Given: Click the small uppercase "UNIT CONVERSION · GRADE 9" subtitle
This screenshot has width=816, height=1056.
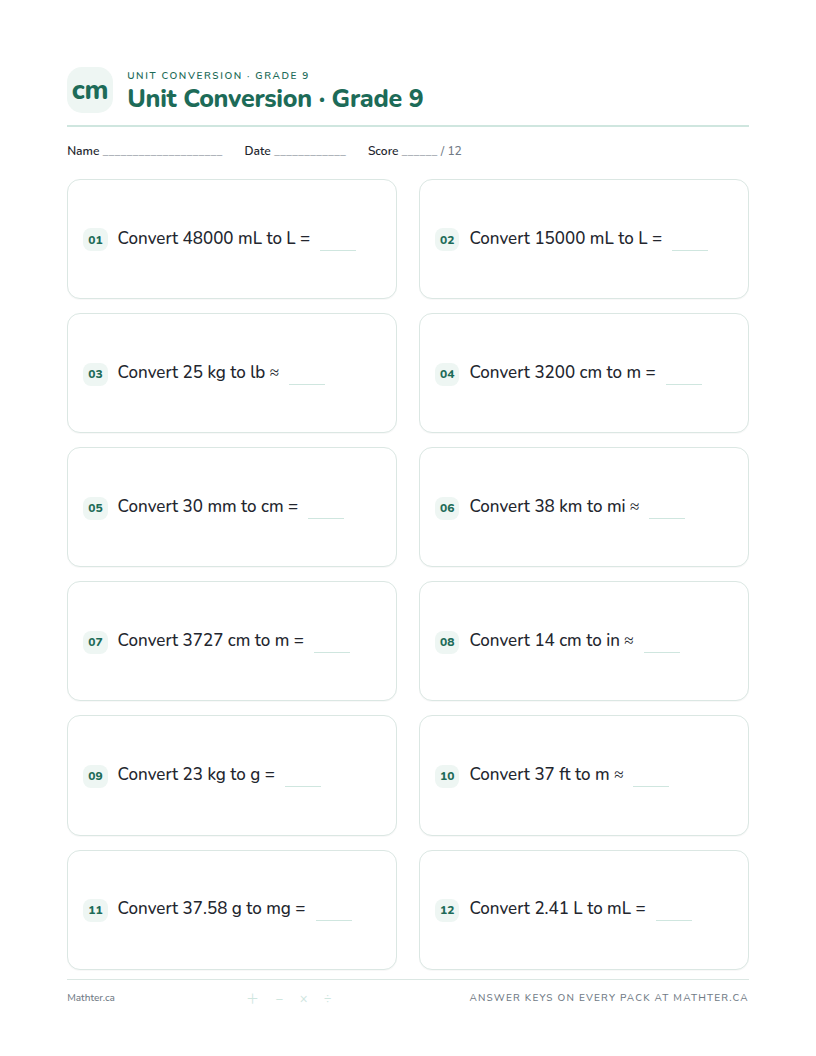Looking at the screenshot, I should tap(218, 75).
